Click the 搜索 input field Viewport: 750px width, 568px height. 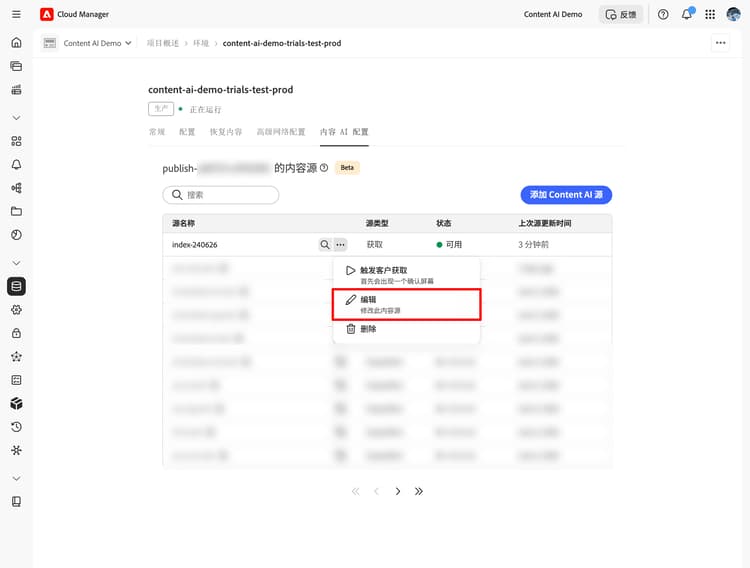click(x=221, y=195)
